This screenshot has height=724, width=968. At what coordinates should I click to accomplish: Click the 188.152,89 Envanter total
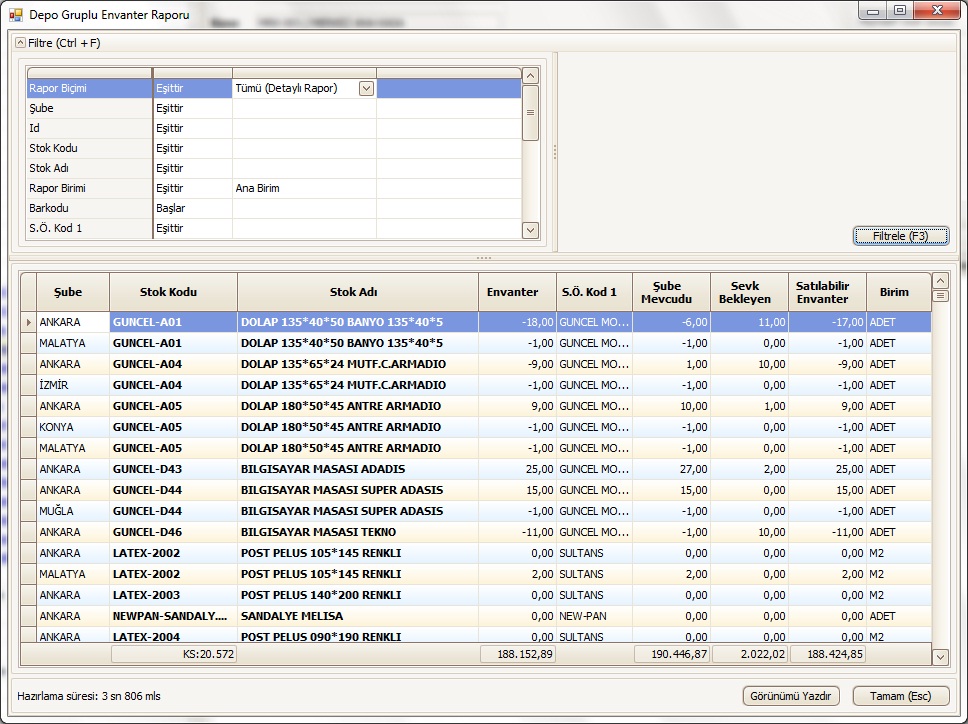click(518, 654)
